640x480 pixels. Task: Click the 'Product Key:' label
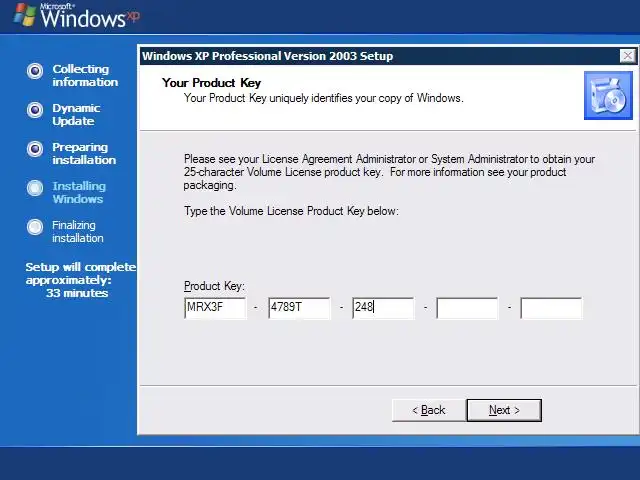[214, 286]
